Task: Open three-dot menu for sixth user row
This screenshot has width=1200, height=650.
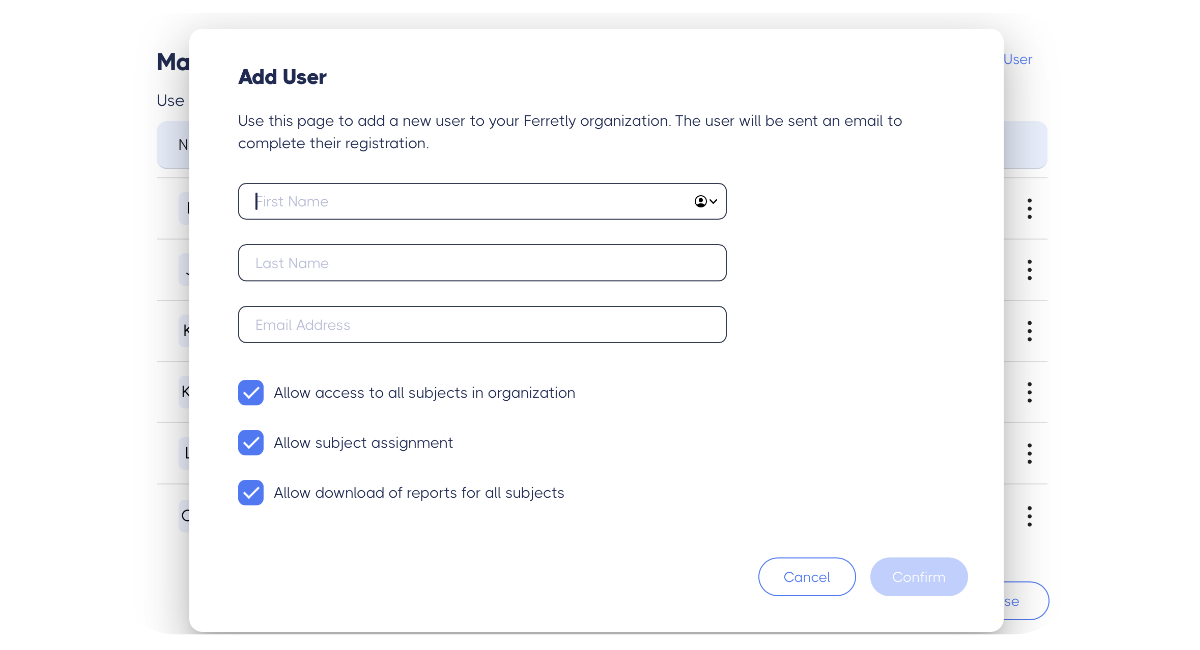Action: coord(1029,516)
